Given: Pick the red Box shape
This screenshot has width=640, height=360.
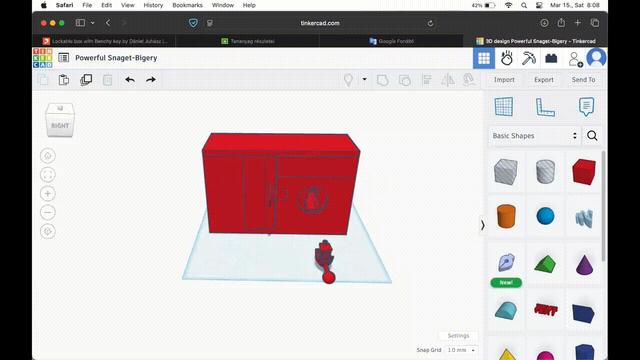Looking at the screenshot, I should tap(584, 172).
